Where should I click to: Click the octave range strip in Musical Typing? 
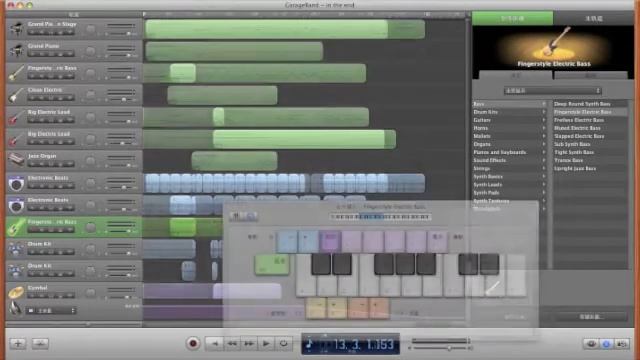coord(380,217)
